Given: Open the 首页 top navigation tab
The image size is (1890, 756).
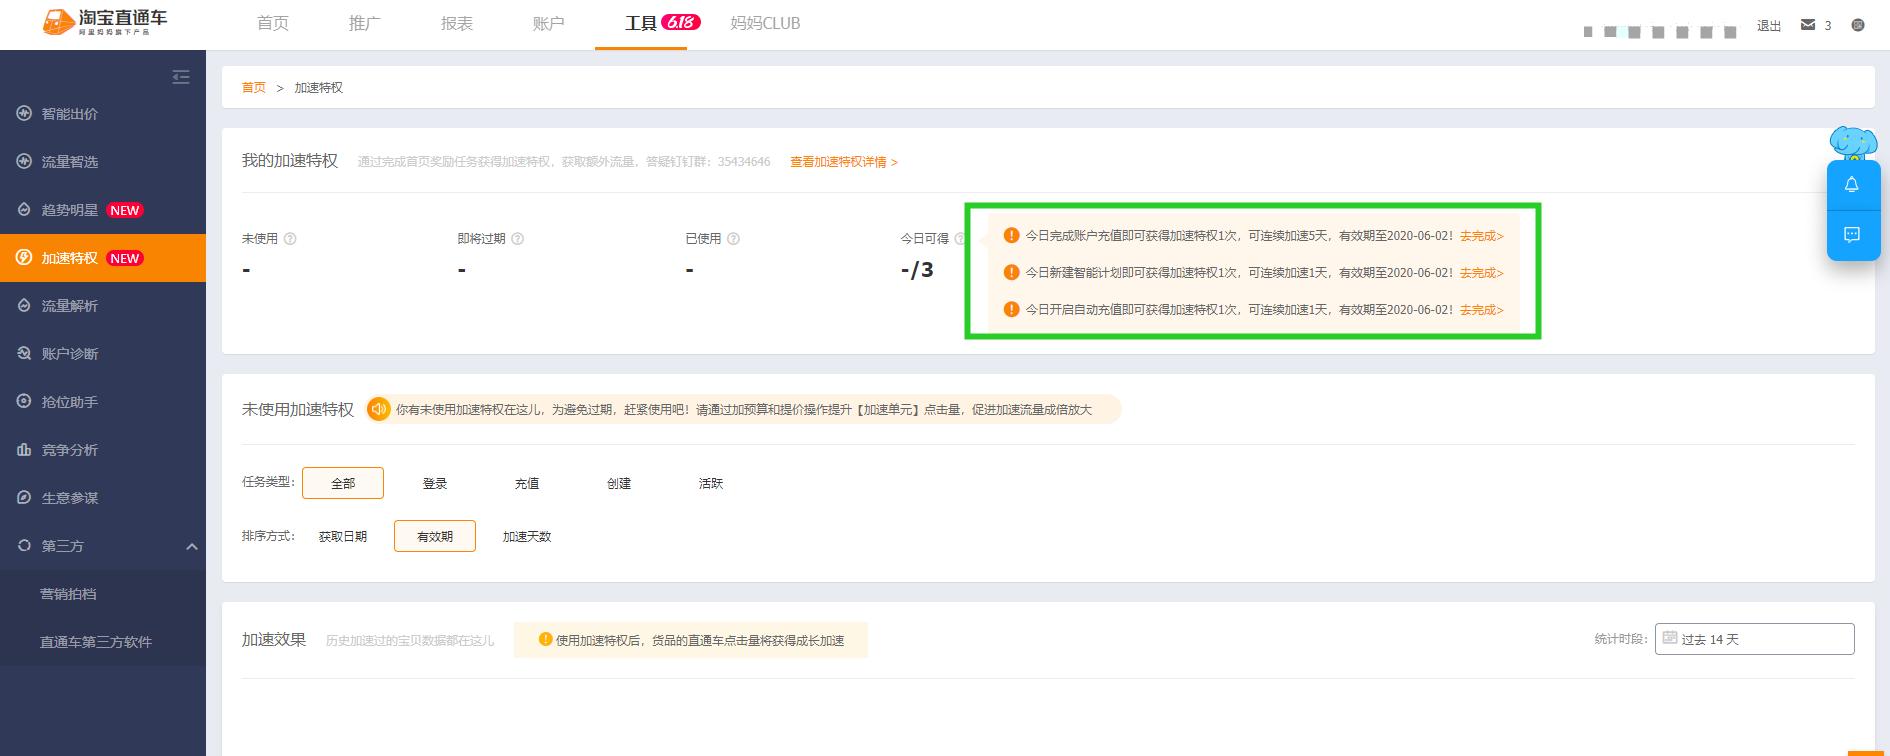Looking at the screenshot, I should click(273, 23).
